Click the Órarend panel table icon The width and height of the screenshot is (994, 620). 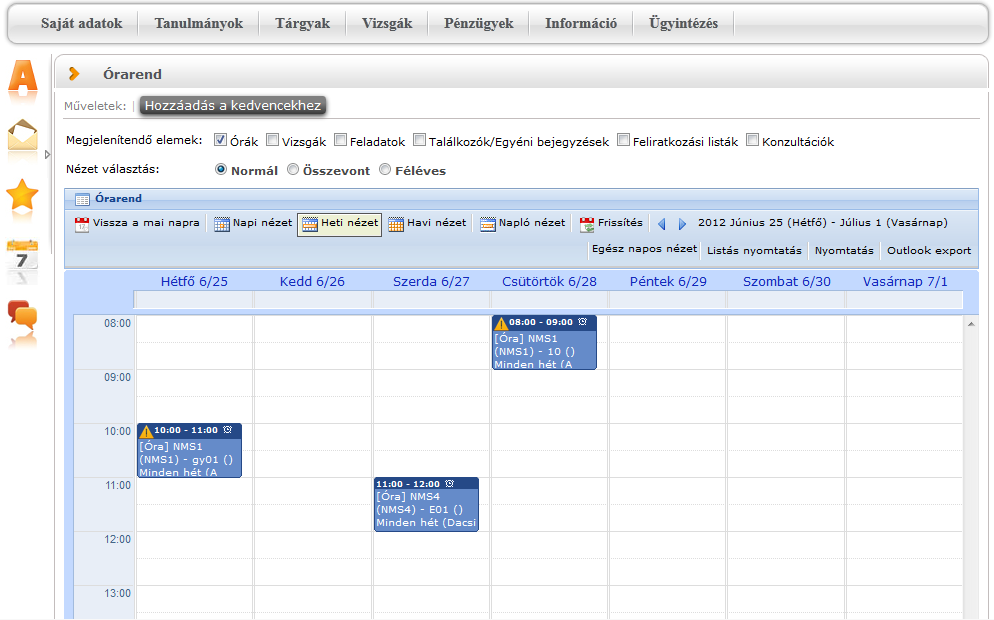(x=82, y=199)
